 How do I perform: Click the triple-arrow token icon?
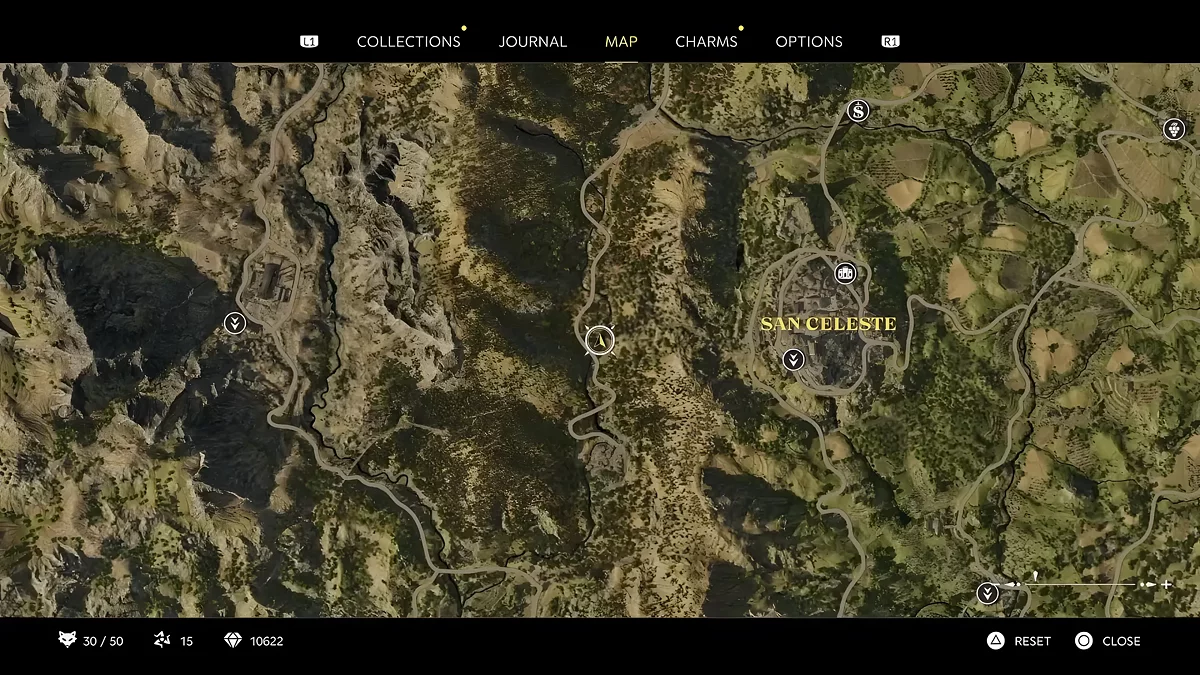162,641
